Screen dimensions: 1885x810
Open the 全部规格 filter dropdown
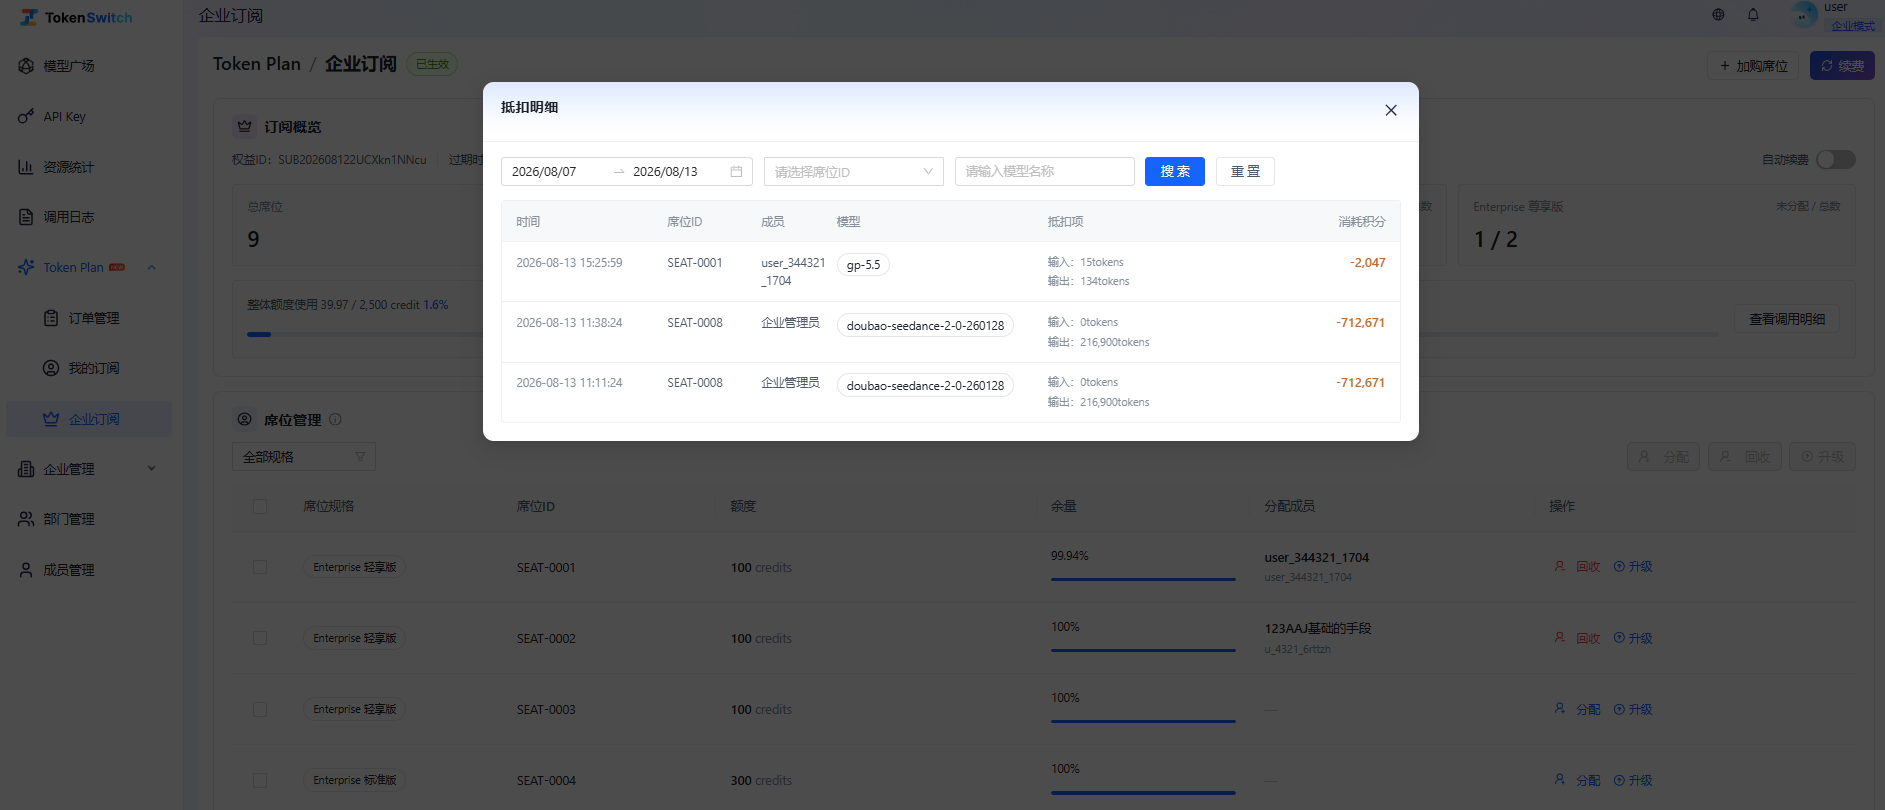click(x=304, y=457)
